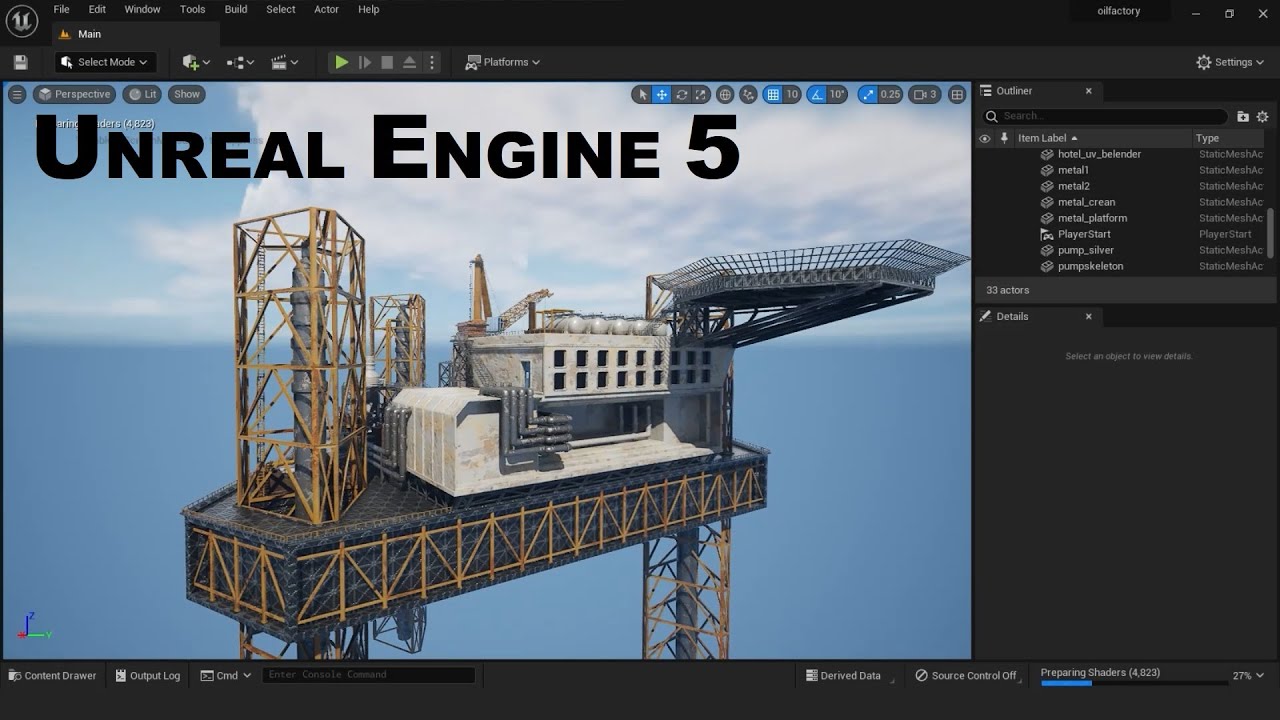Toggle scale snapping
The image size is (1280, 720).
point(867,95)
